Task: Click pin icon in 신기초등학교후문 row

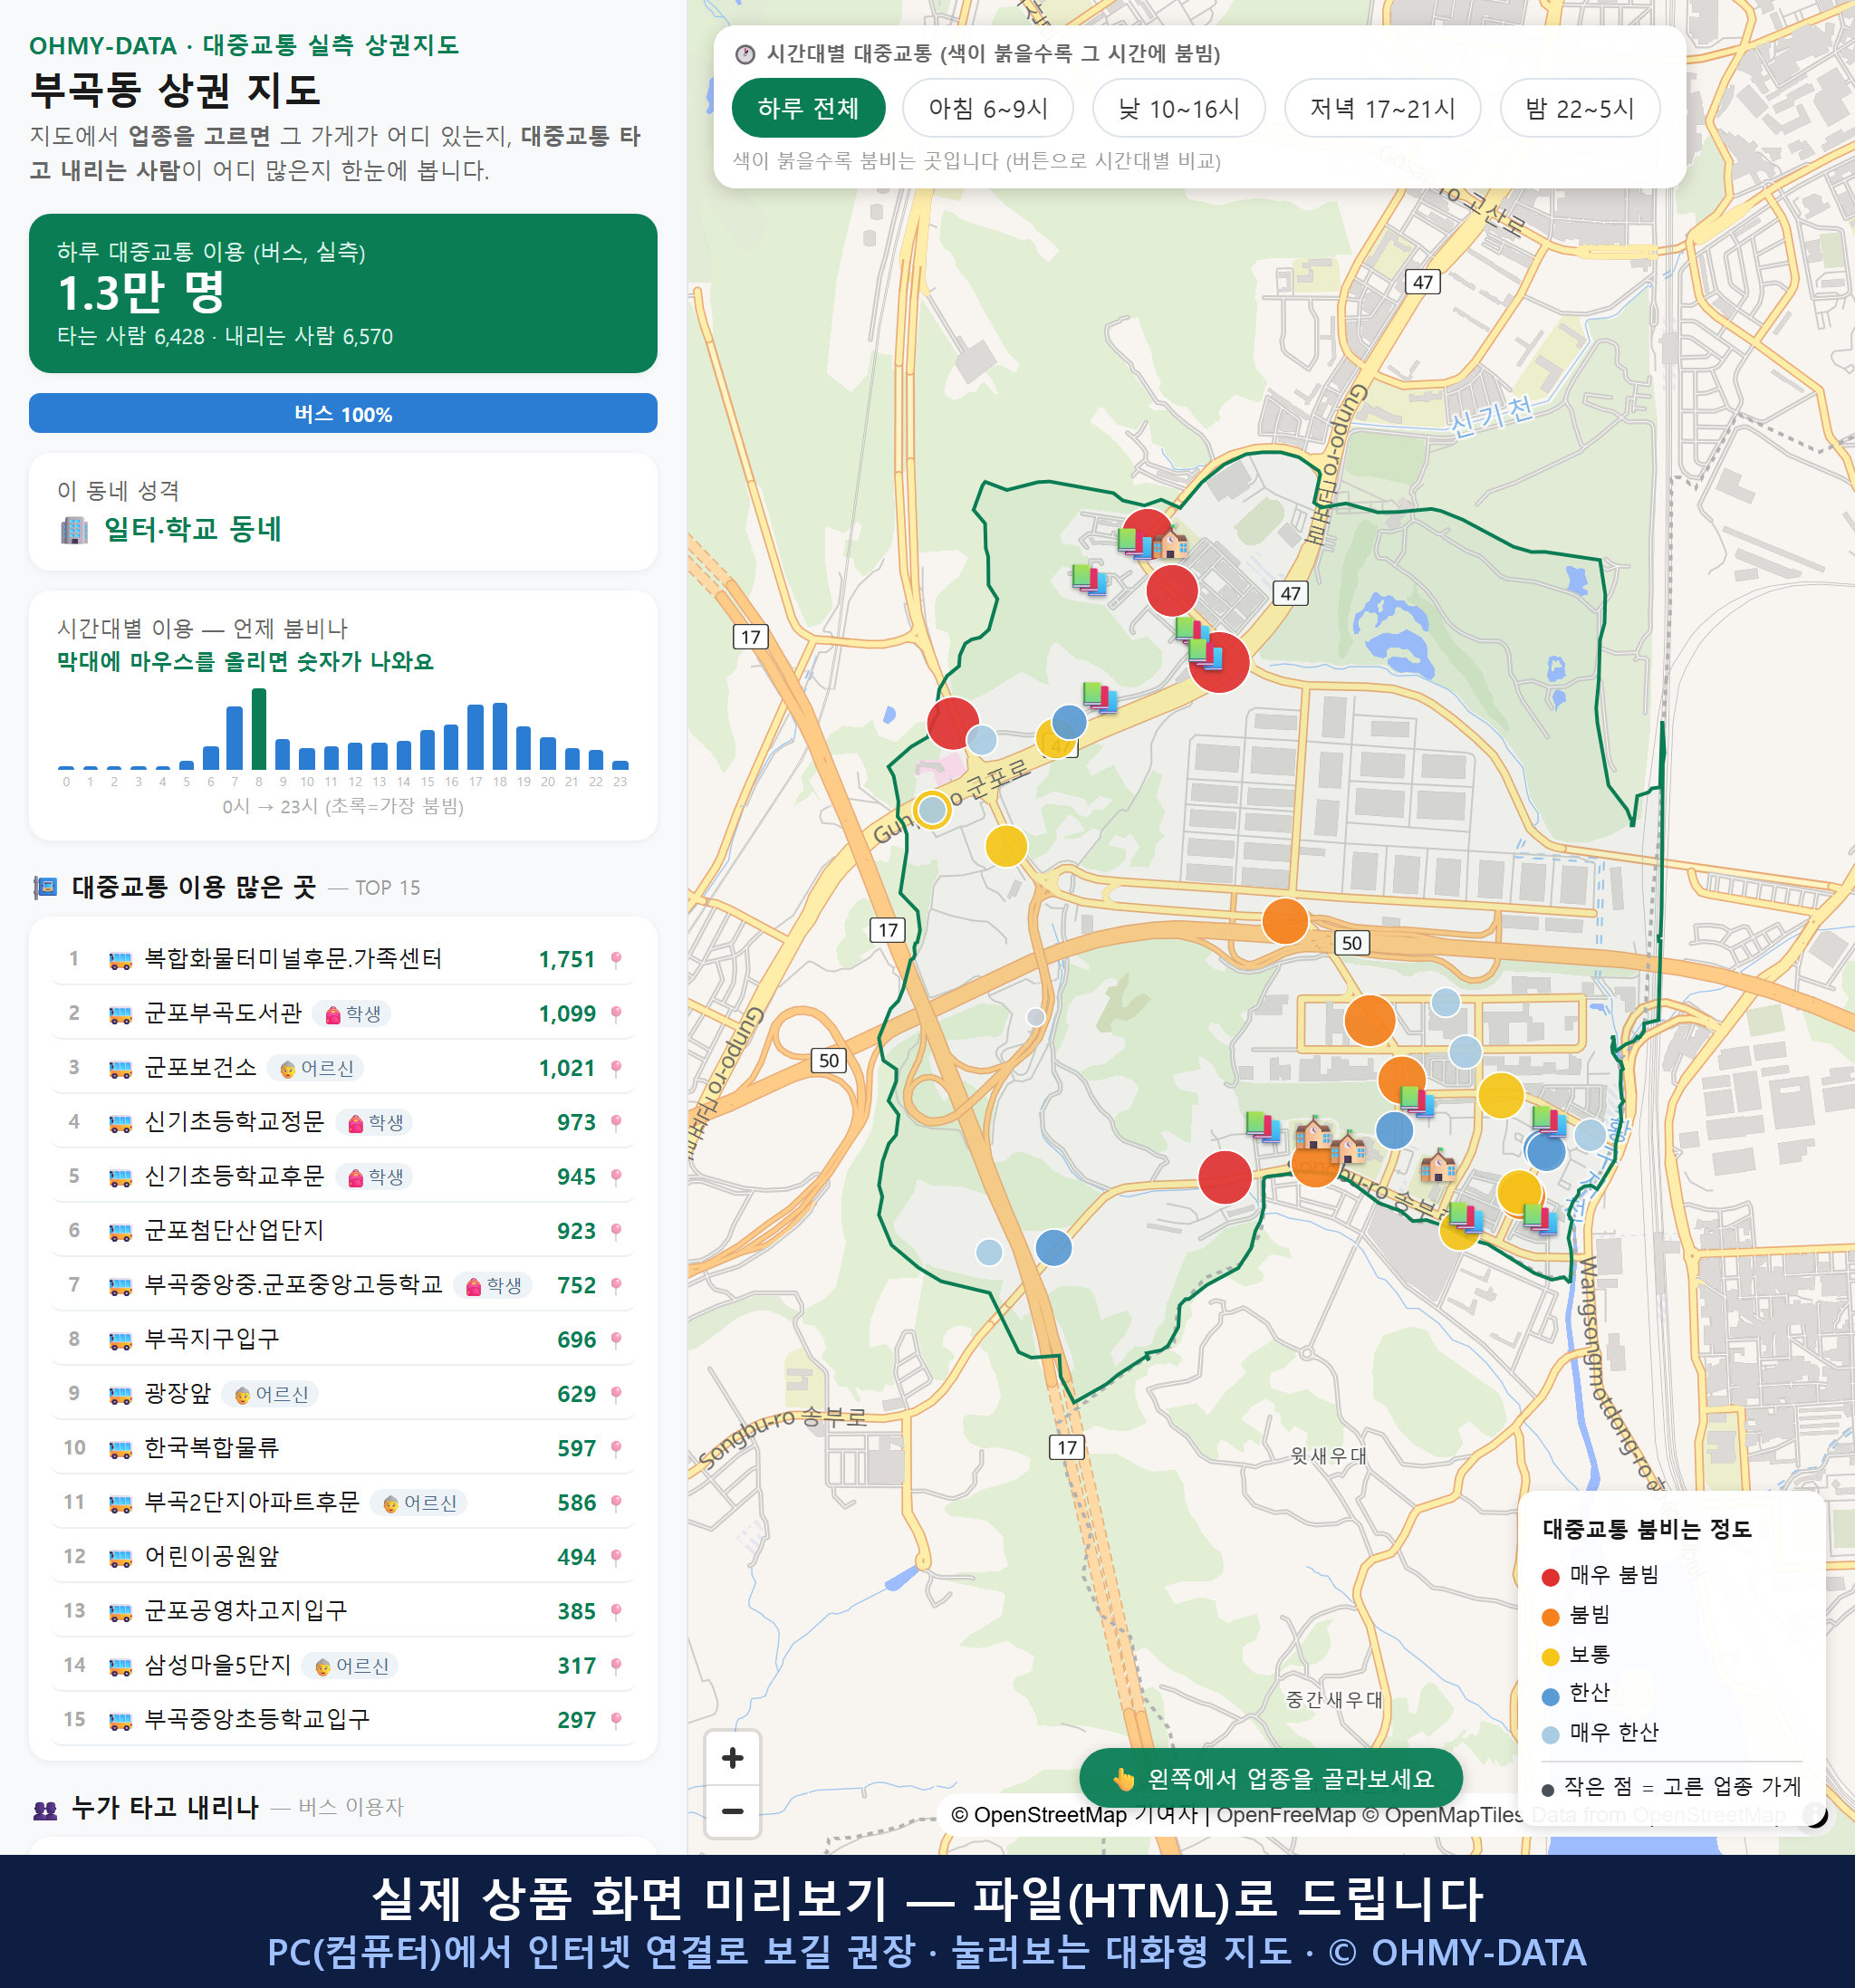Action: coord(616,1177)
